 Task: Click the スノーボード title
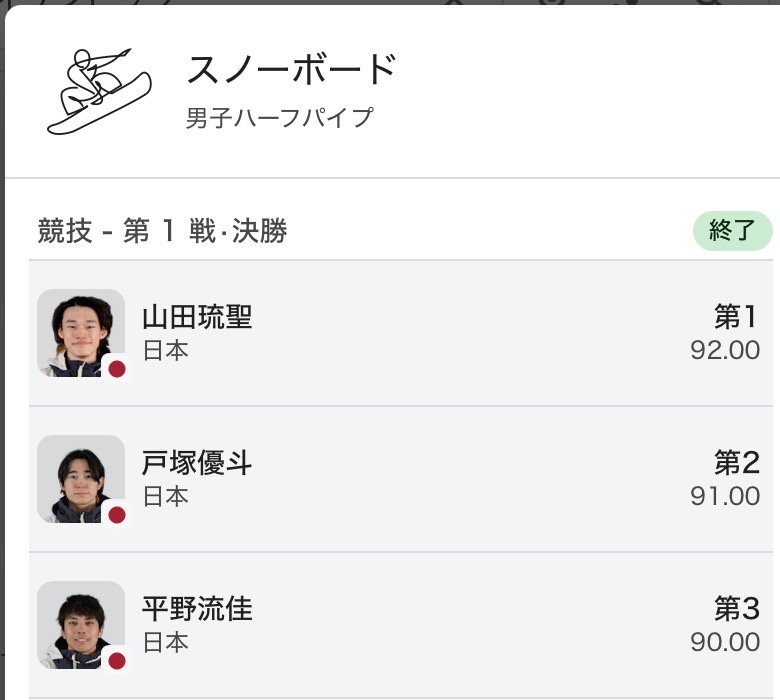coord(292,70)
